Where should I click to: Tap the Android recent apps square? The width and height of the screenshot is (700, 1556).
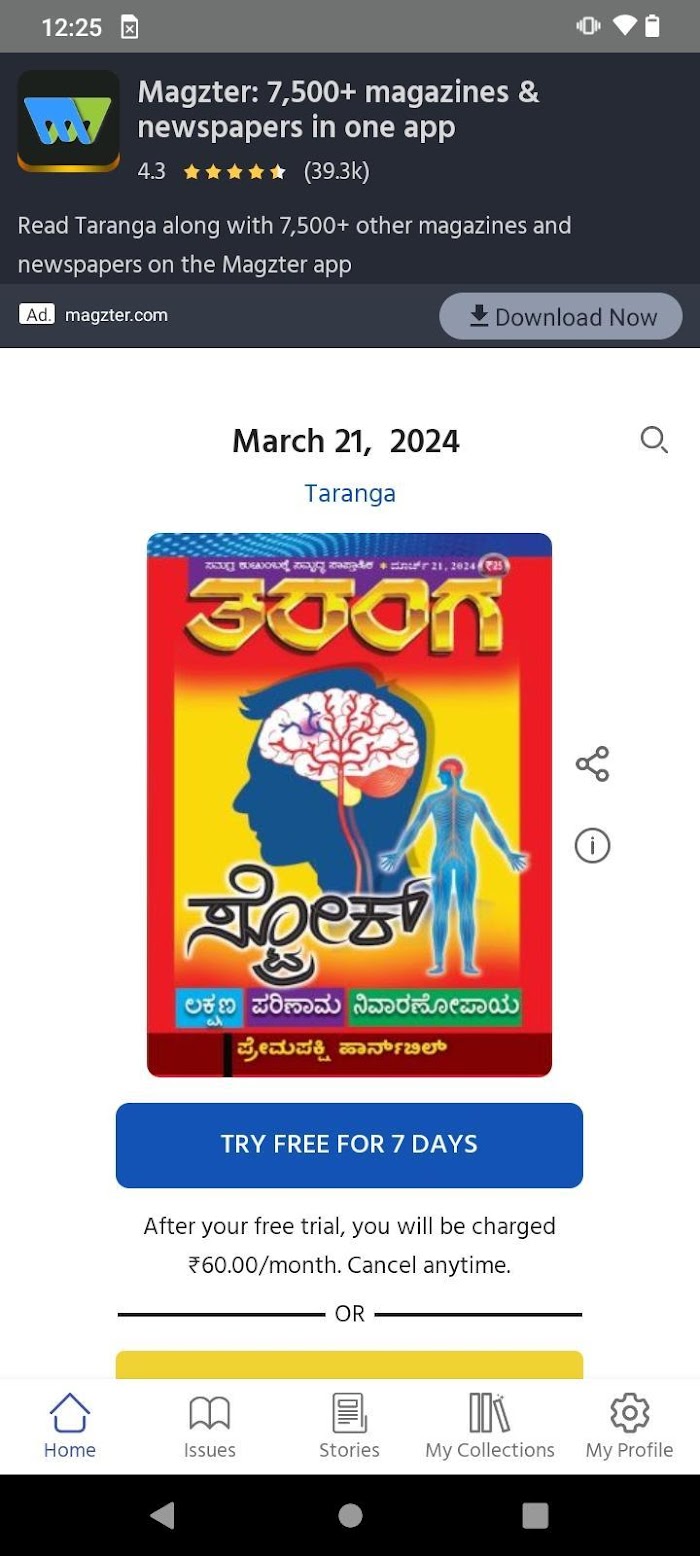tap(536, 1515)
